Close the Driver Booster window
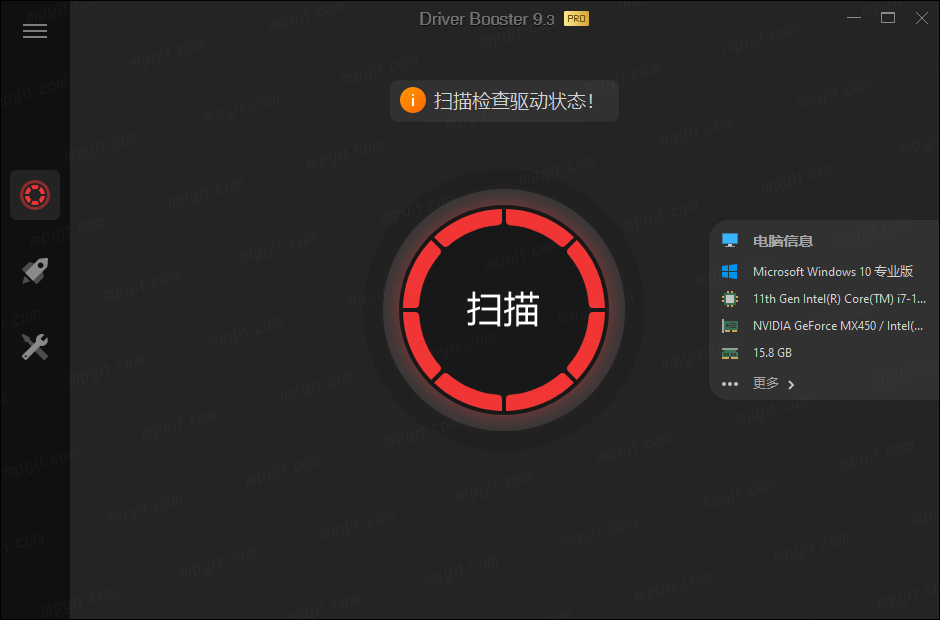The image size is (940, 620). (x=922, y=18)
